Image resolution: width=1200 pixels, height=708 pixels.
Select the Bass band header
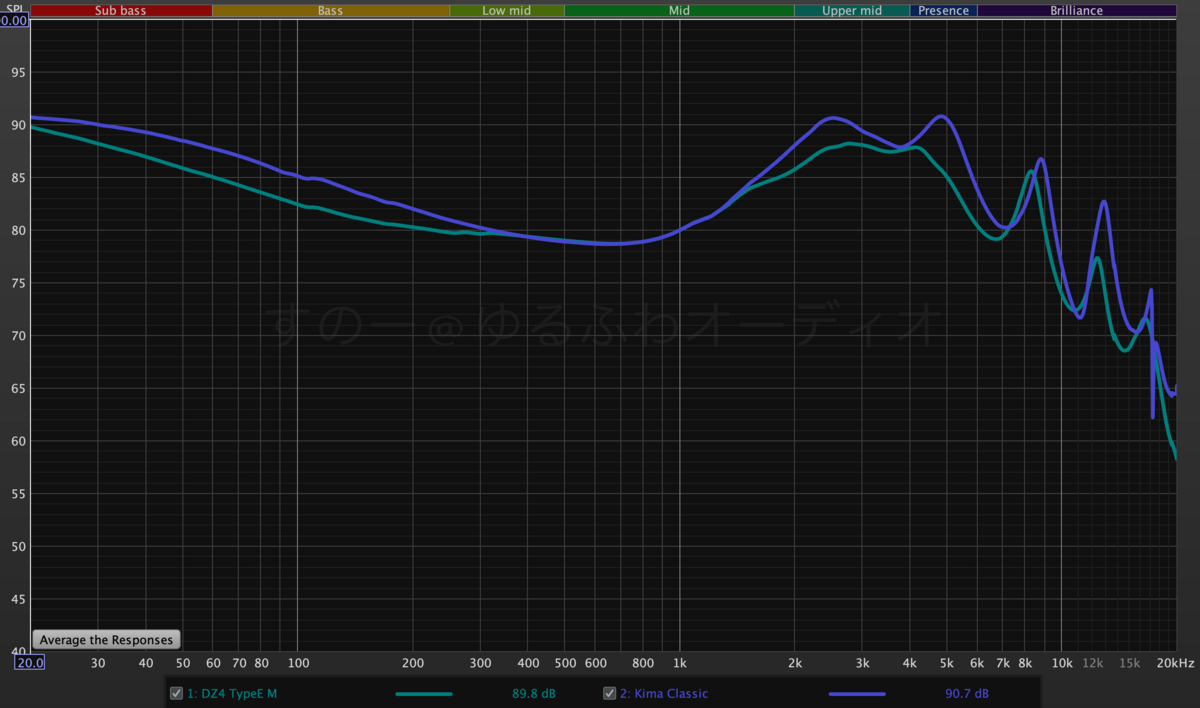coord(331,10)
